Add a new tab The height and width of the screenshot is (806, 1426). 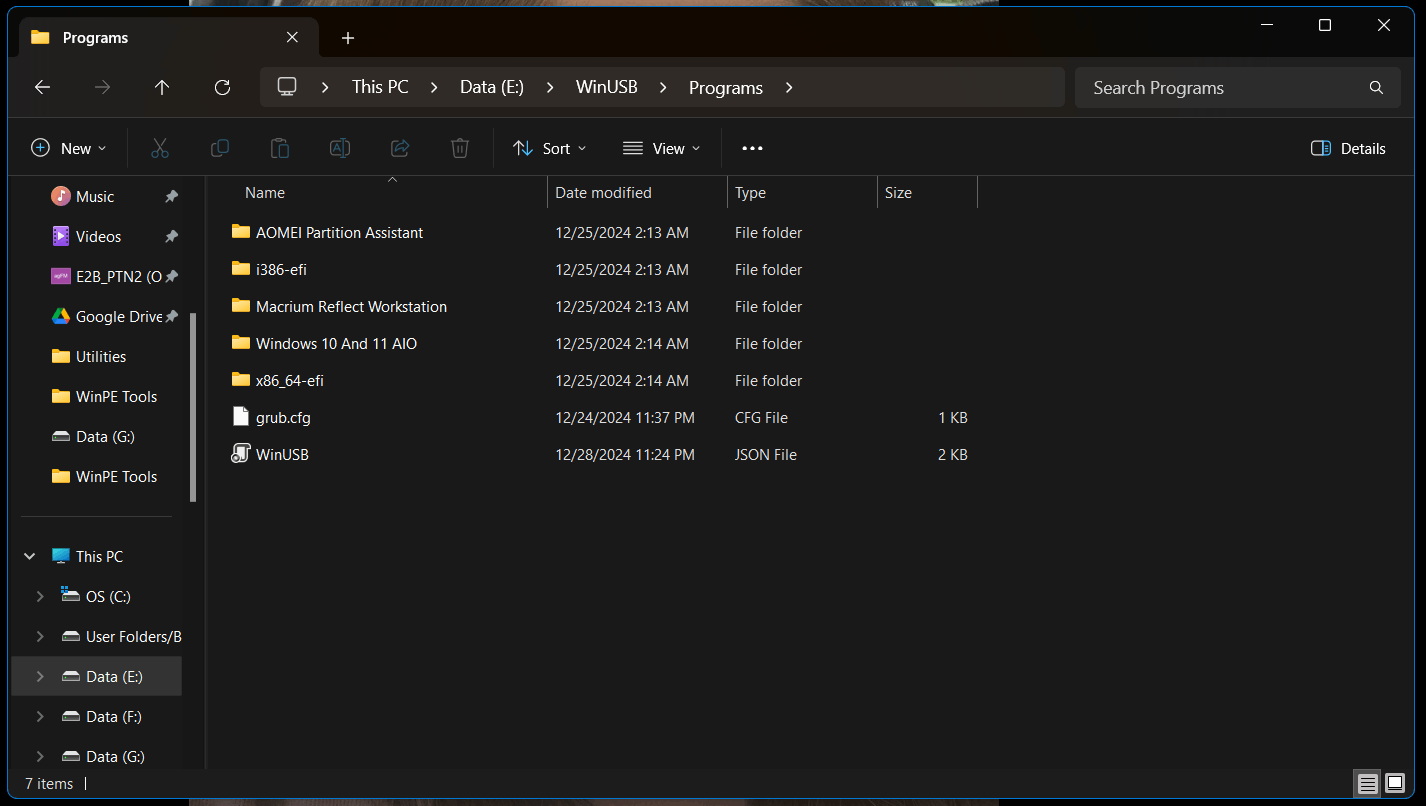pos(348,38)
